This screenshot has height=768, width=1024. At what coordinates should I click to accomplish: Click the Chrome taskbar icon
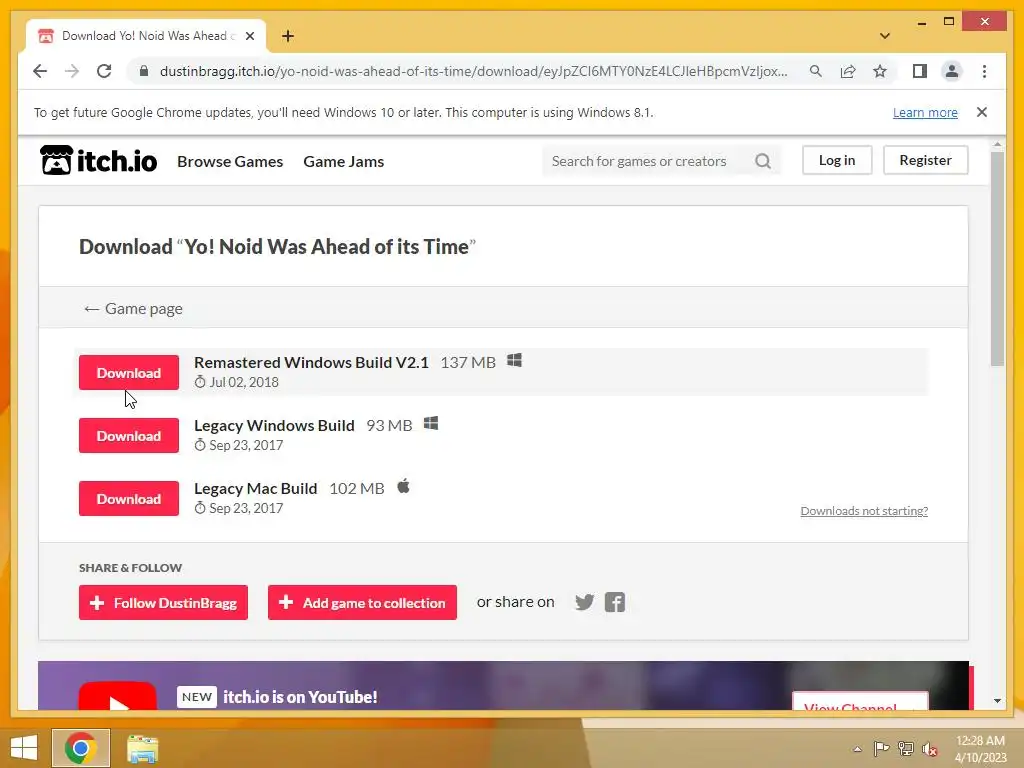coord(81,748)
